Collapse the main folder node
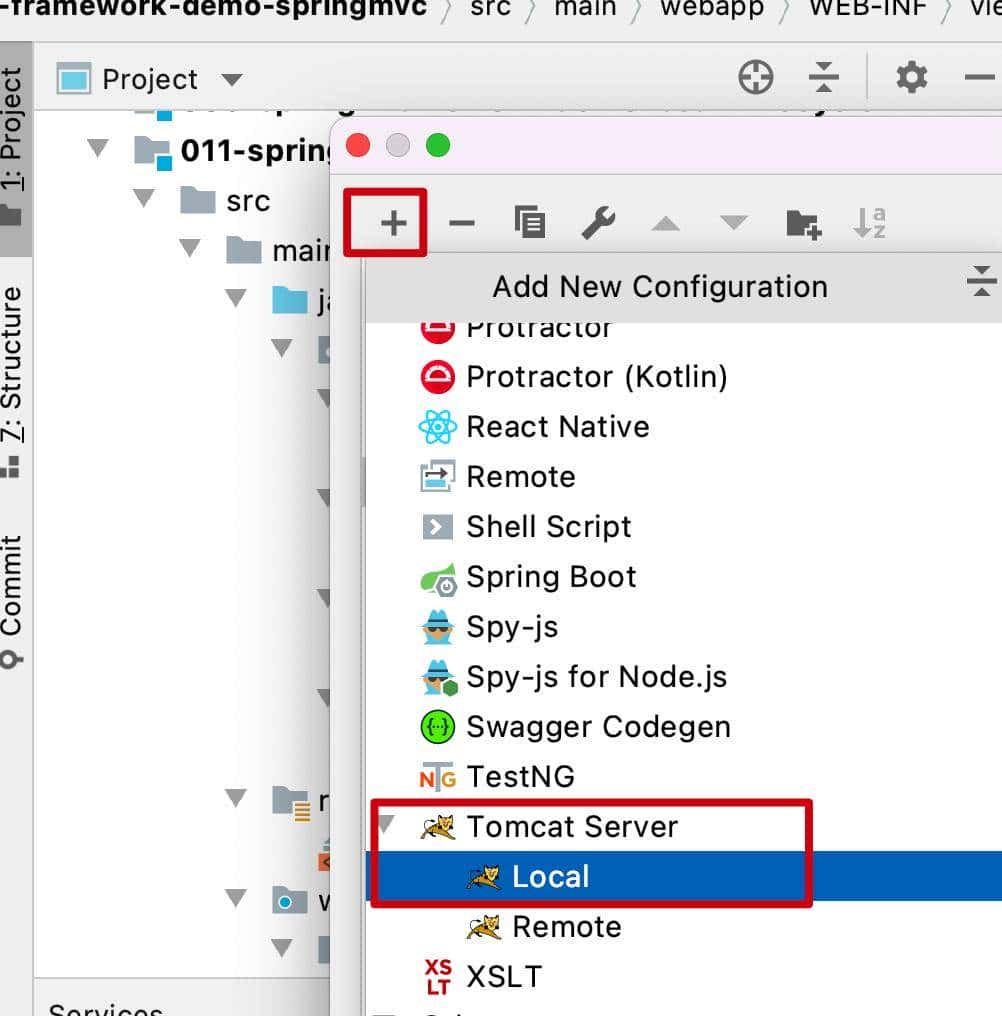Image resolution: width=1002 pixels, height=1016 pixels. click(x=190, y=247)
